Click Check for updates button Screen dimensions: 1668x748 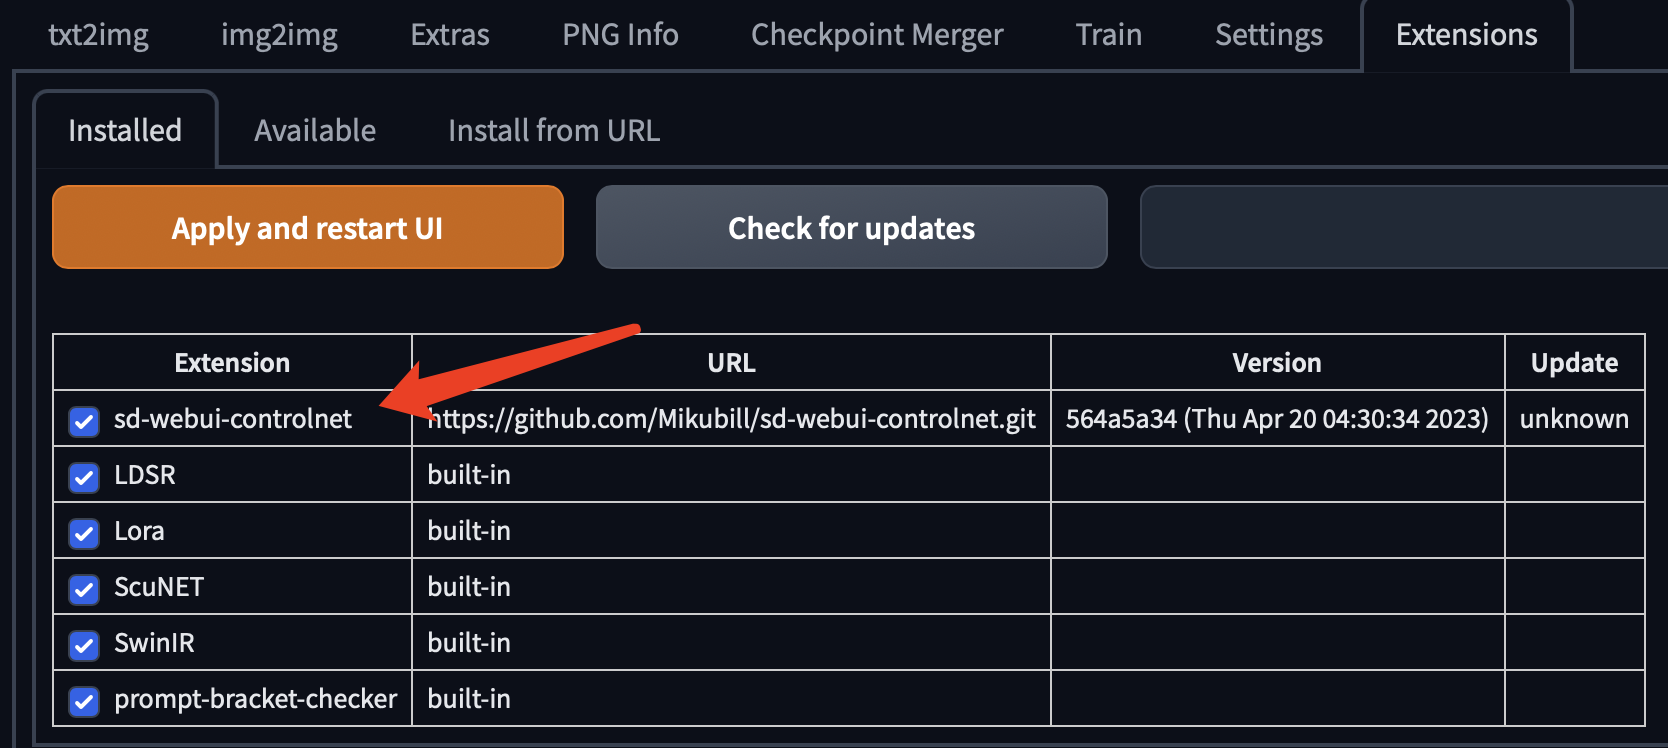pyautogui.click(x=852, y=227)
